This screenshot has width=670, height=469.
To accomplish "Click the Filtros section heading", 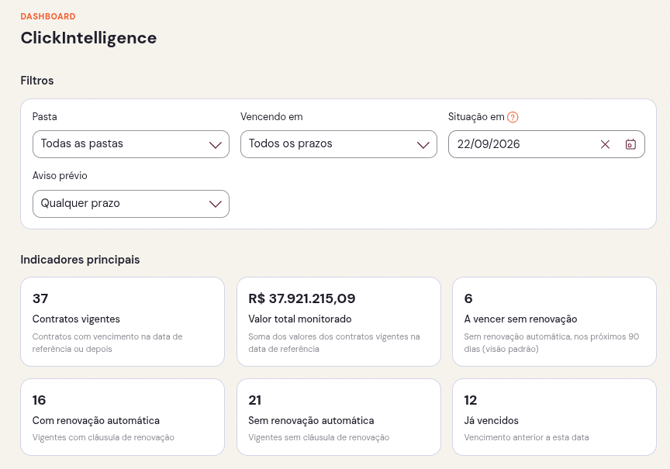I will [x=37, y=80].
